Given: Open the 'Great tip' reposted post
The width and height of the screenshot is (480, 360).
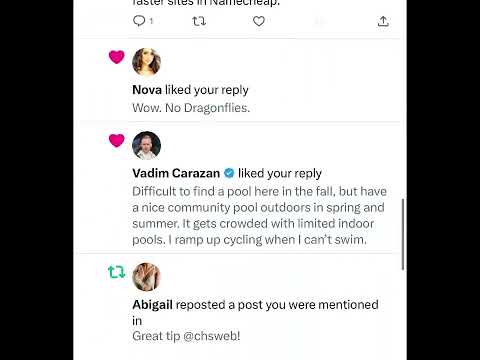Looking at the screenshot, I should pyautogui.click(x=186, y=336).
